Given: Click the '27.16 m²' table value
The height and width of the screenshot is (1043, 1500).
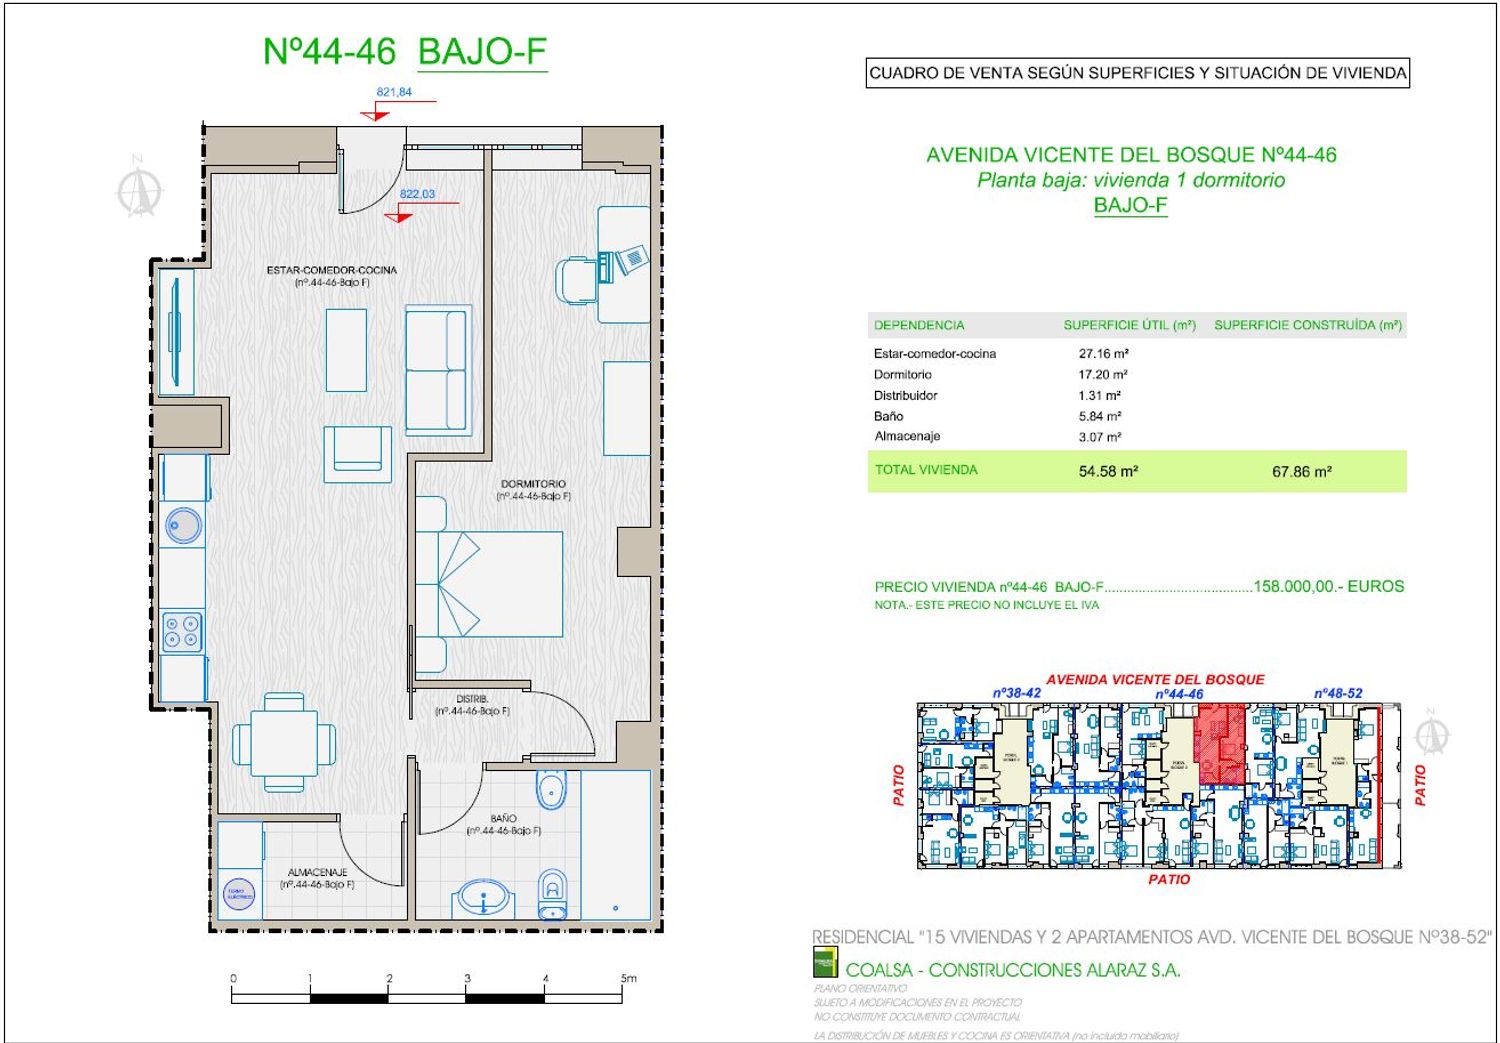Looking at the screenshot, I should coord(1103,354).
